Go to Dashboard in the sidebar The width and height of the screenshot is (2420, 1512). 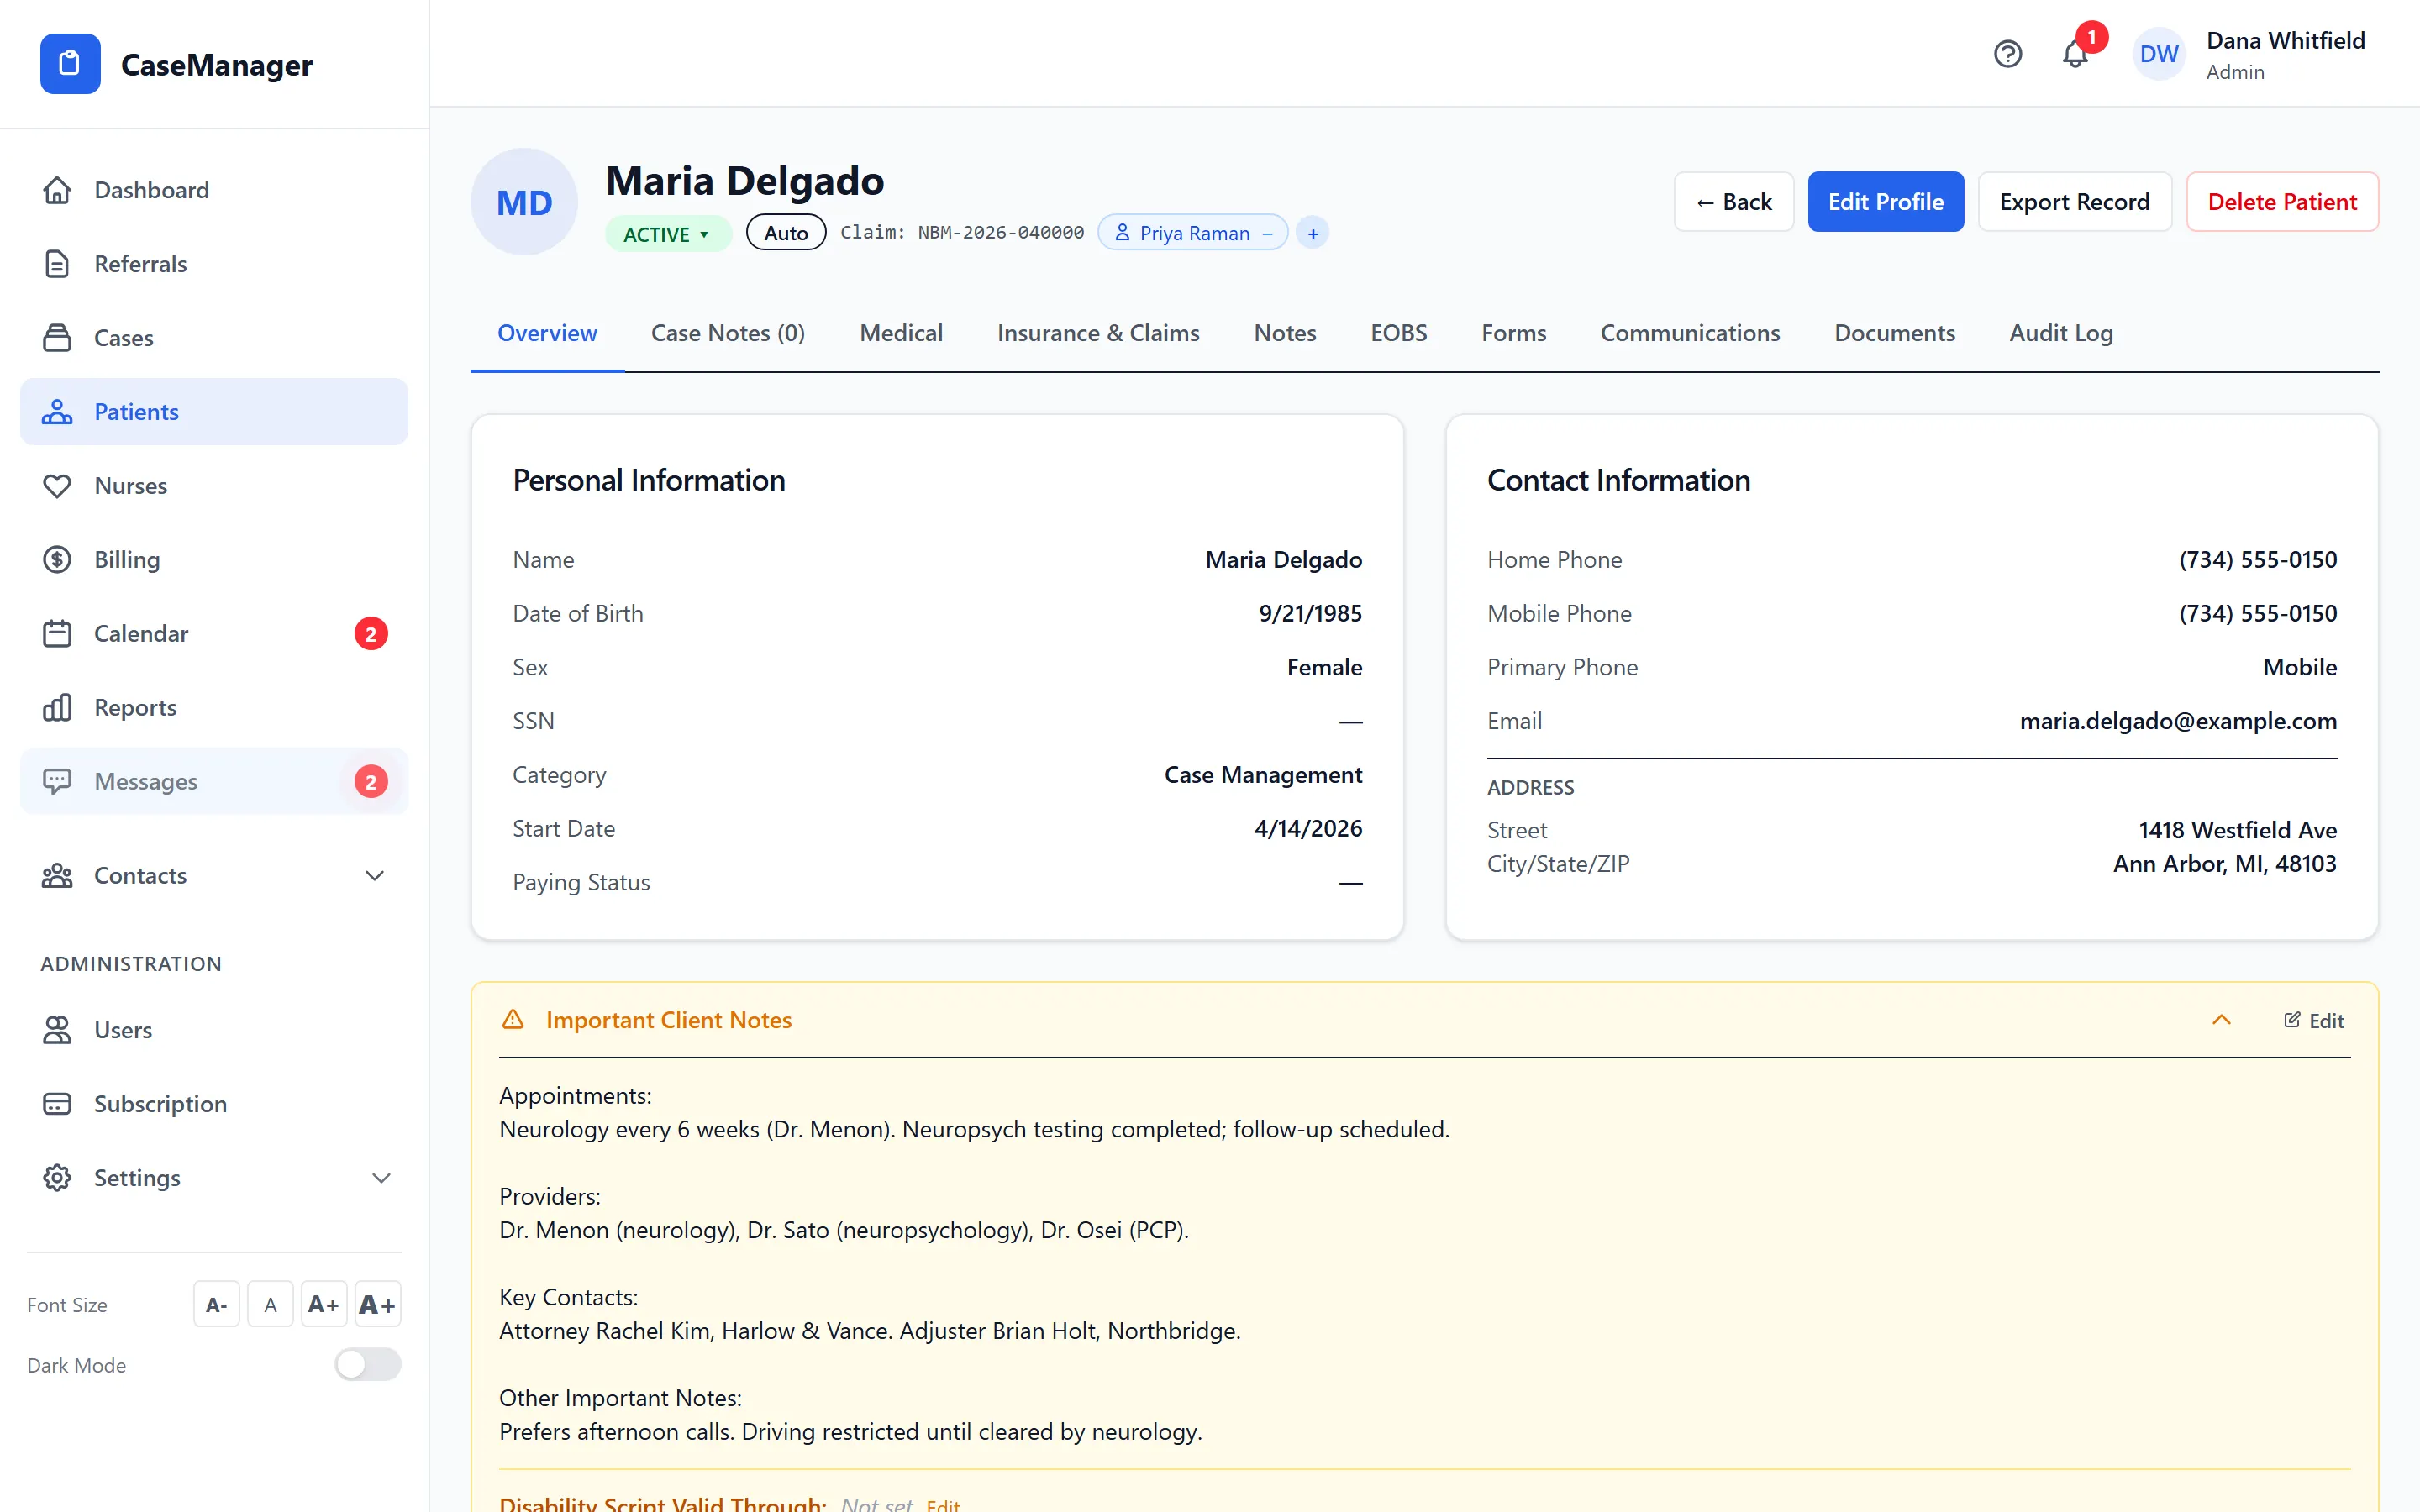click(x=214, y=190)
